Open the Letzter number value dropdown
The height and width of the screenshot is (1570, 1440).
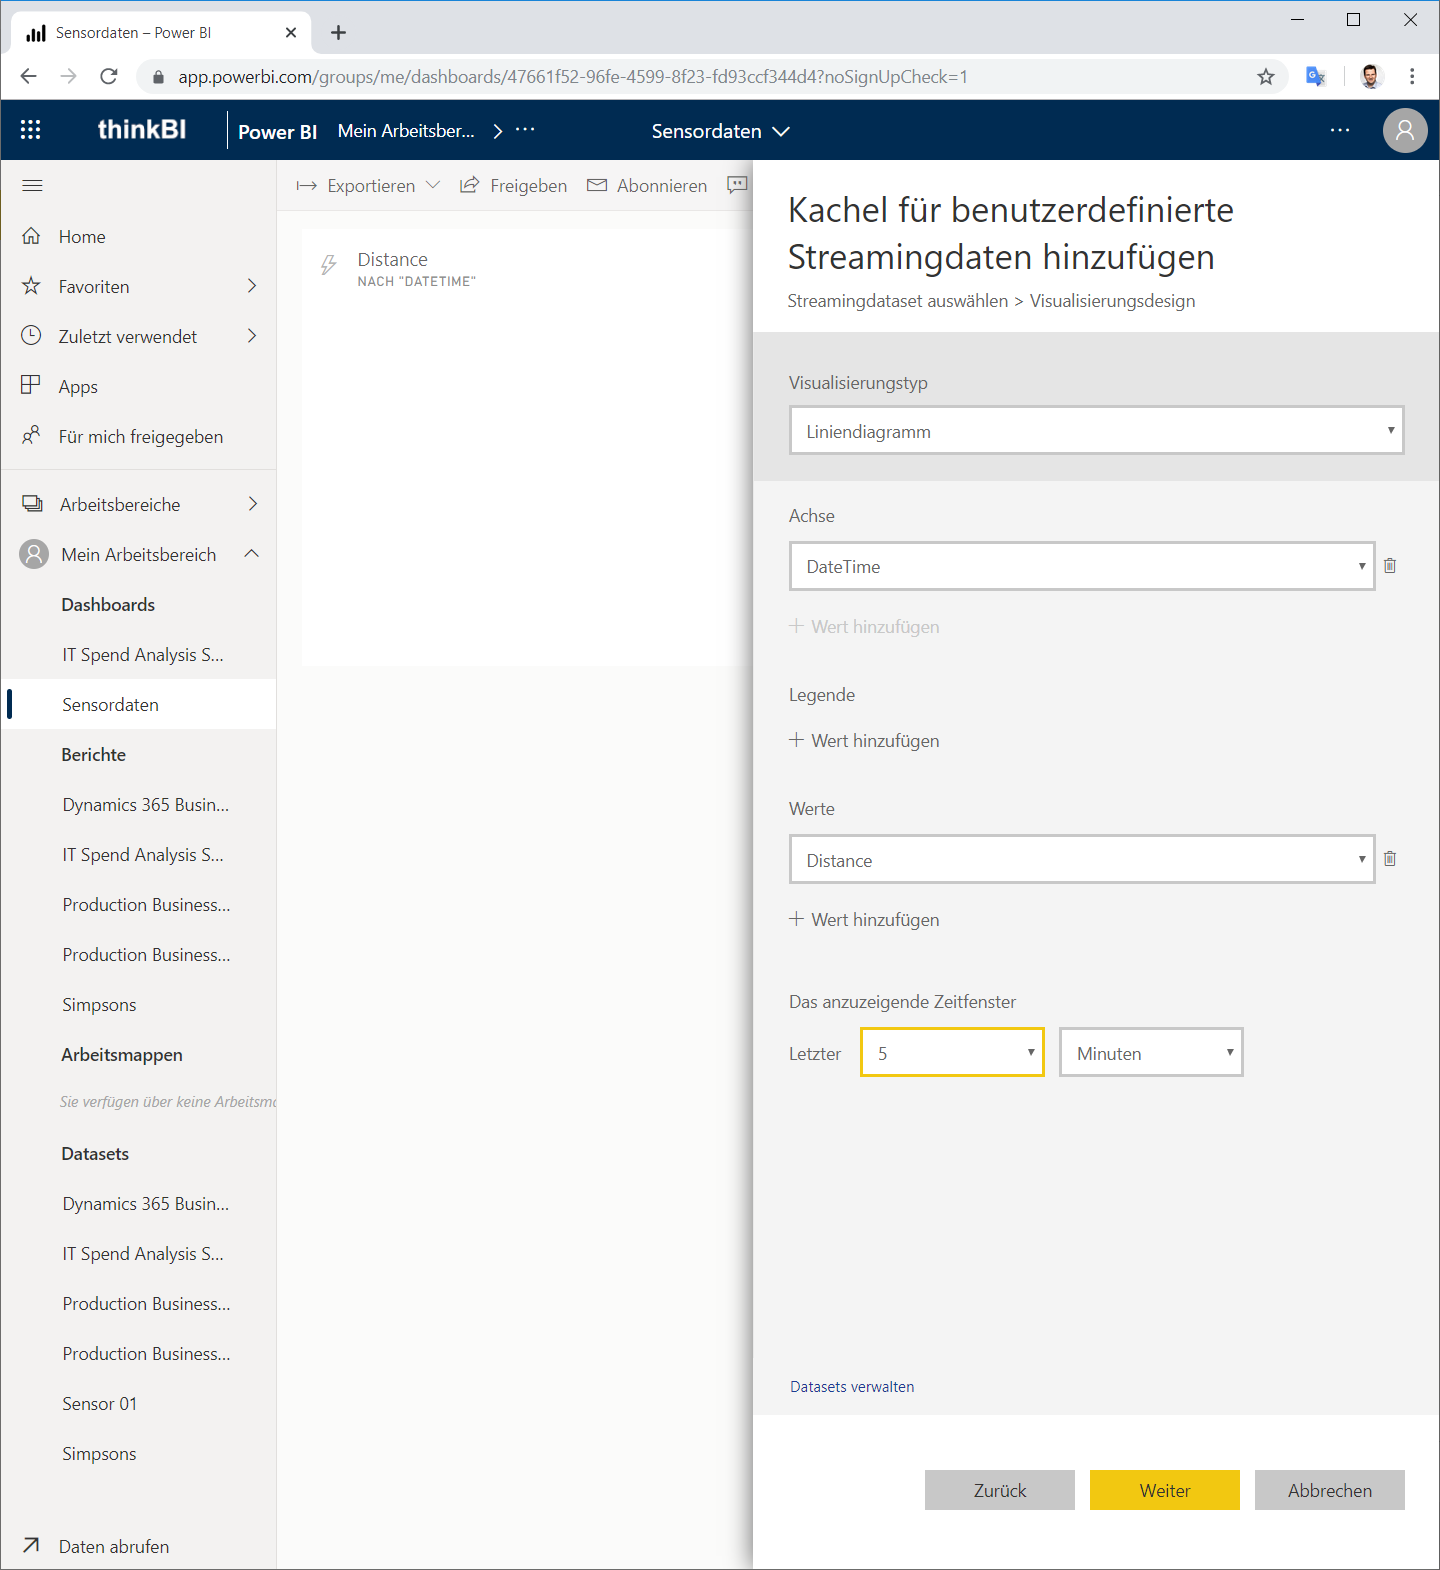(x=952, y=1053)
